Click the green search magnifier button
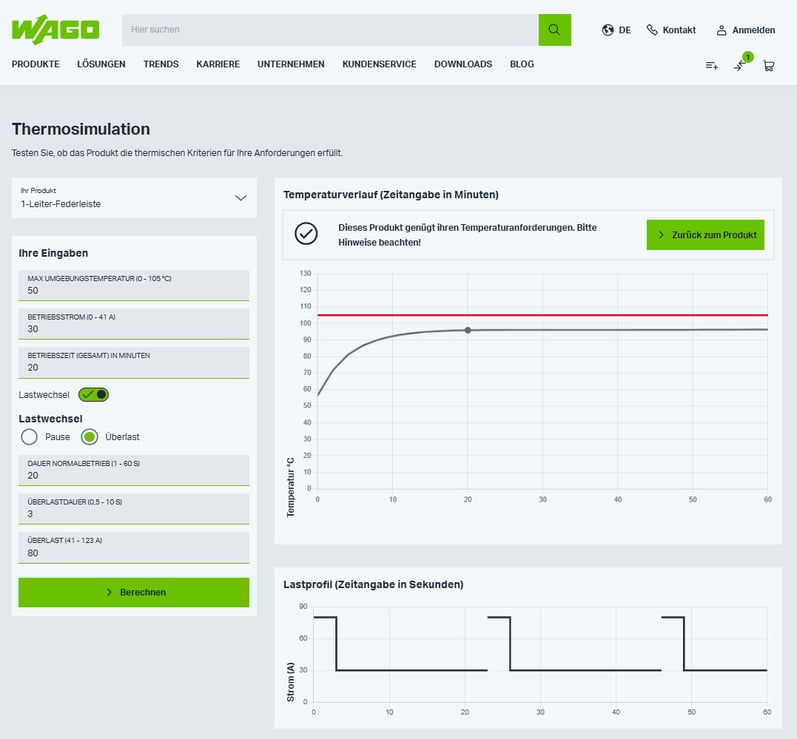797x739 pixels. pyautogui.click(x=554, y=30)
